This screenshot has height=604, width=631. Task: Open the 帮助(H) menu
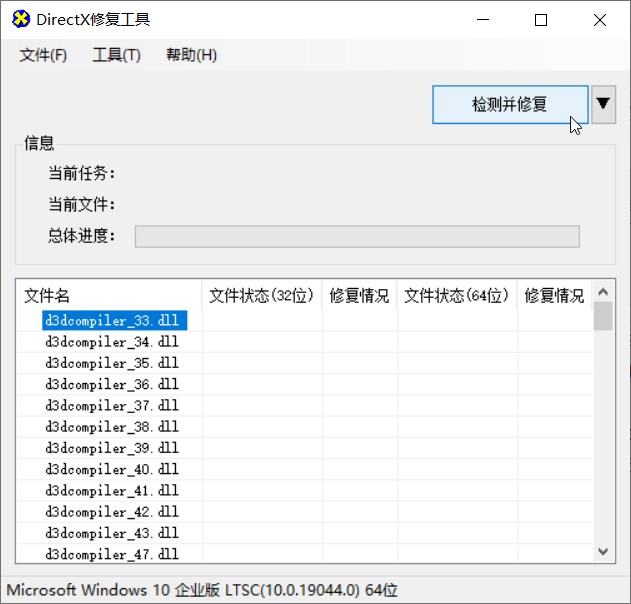tap(192, 55)
